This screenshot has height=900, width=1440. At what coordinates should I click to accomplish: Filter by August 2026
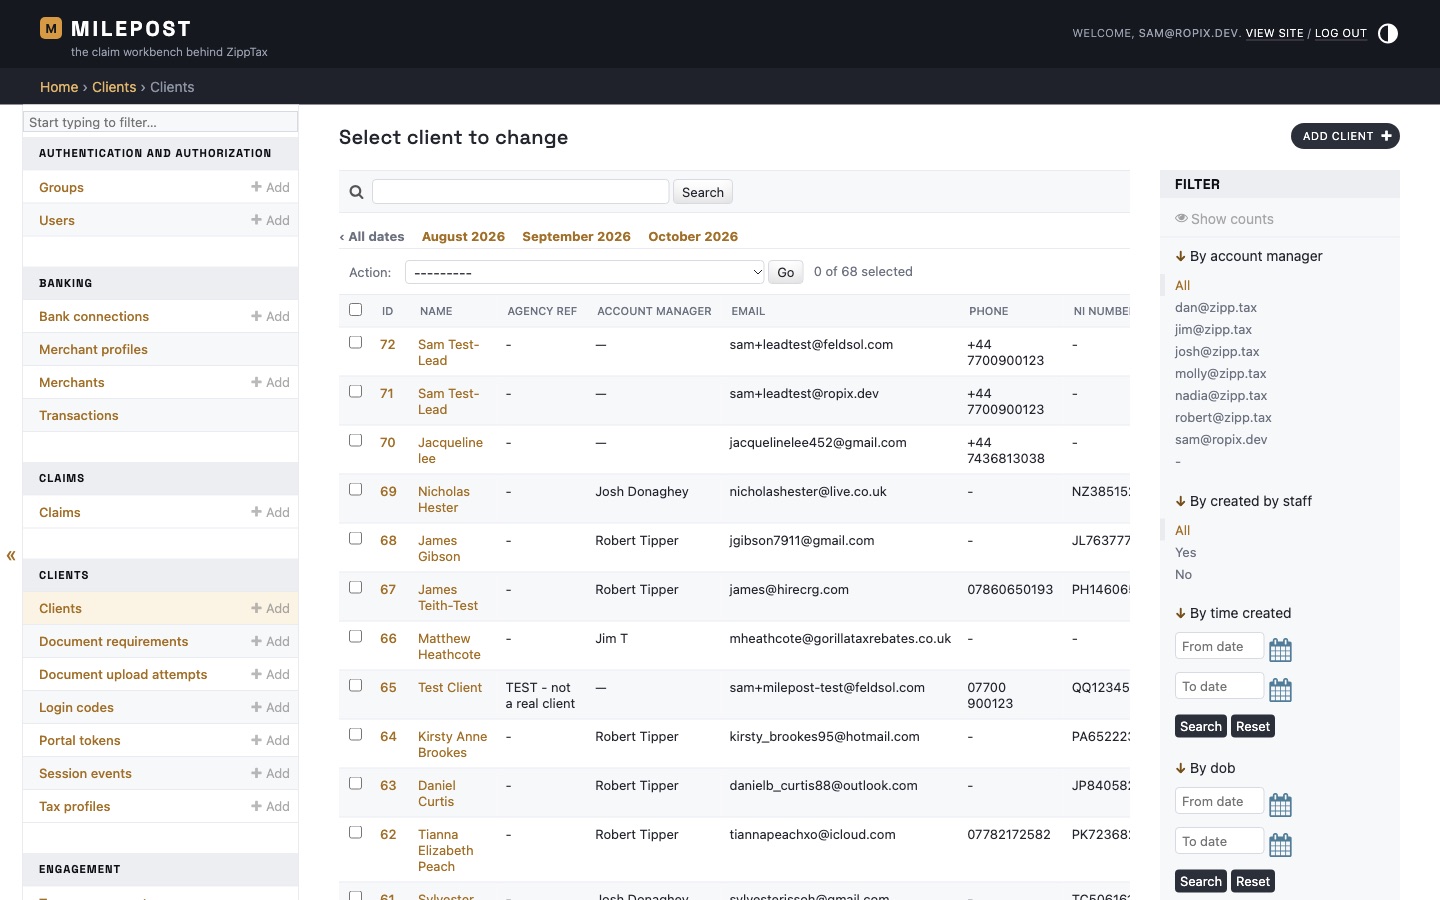(463, 237)
